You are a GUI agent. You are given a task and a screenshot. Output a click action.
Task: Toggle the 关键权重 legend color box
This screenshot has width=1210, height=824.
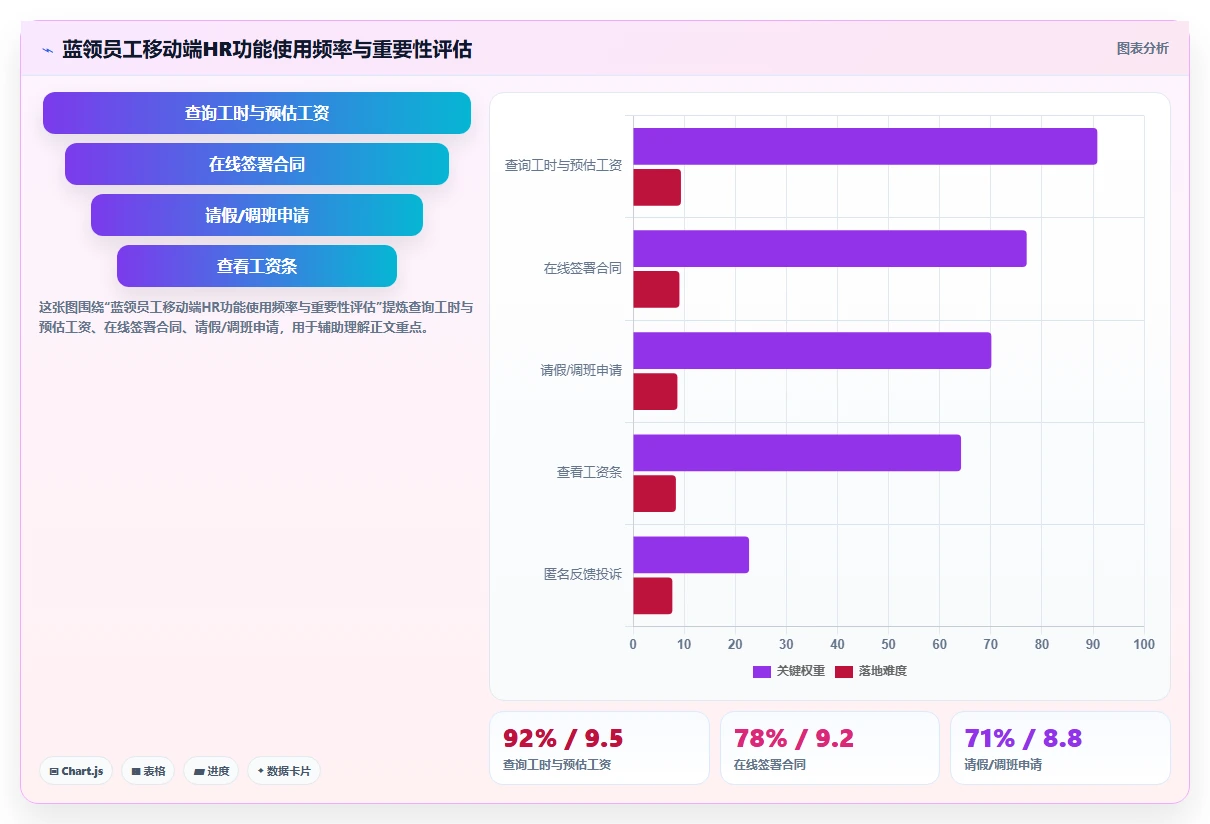(x=762, y=671)
